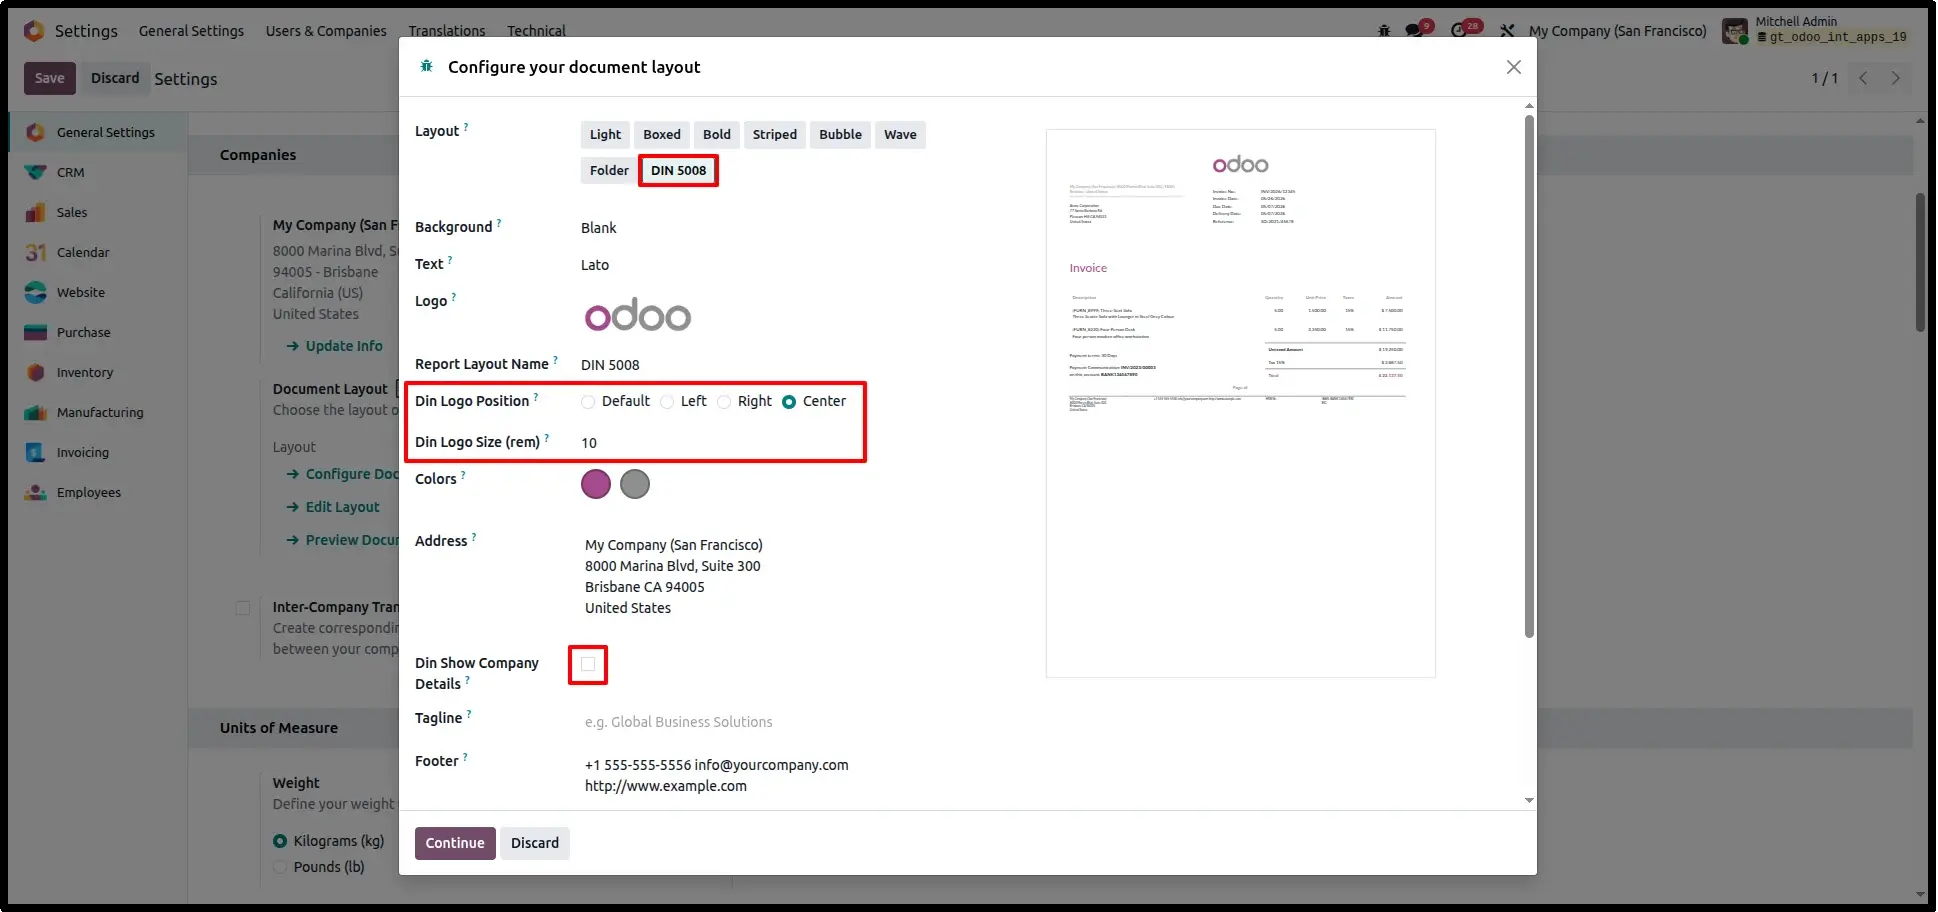Open Purchase settings section icon
This screenshot has width=1938, height=912.
click(36, 332)
